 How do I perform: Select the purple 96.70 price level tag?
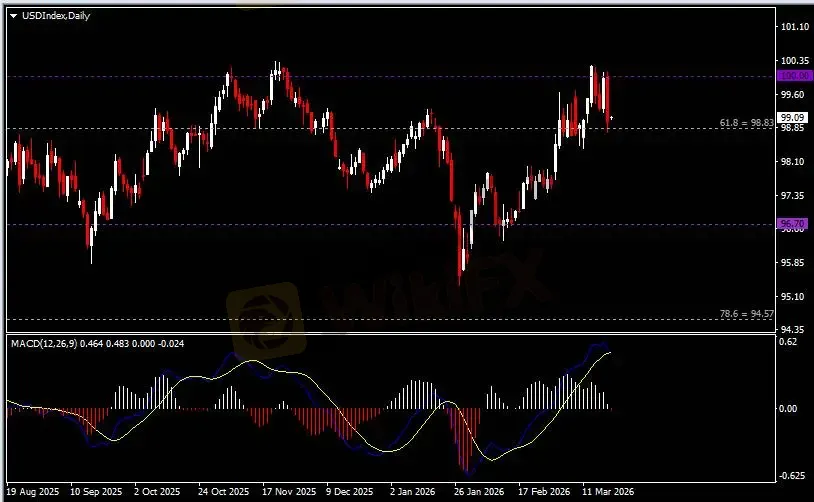792,224
